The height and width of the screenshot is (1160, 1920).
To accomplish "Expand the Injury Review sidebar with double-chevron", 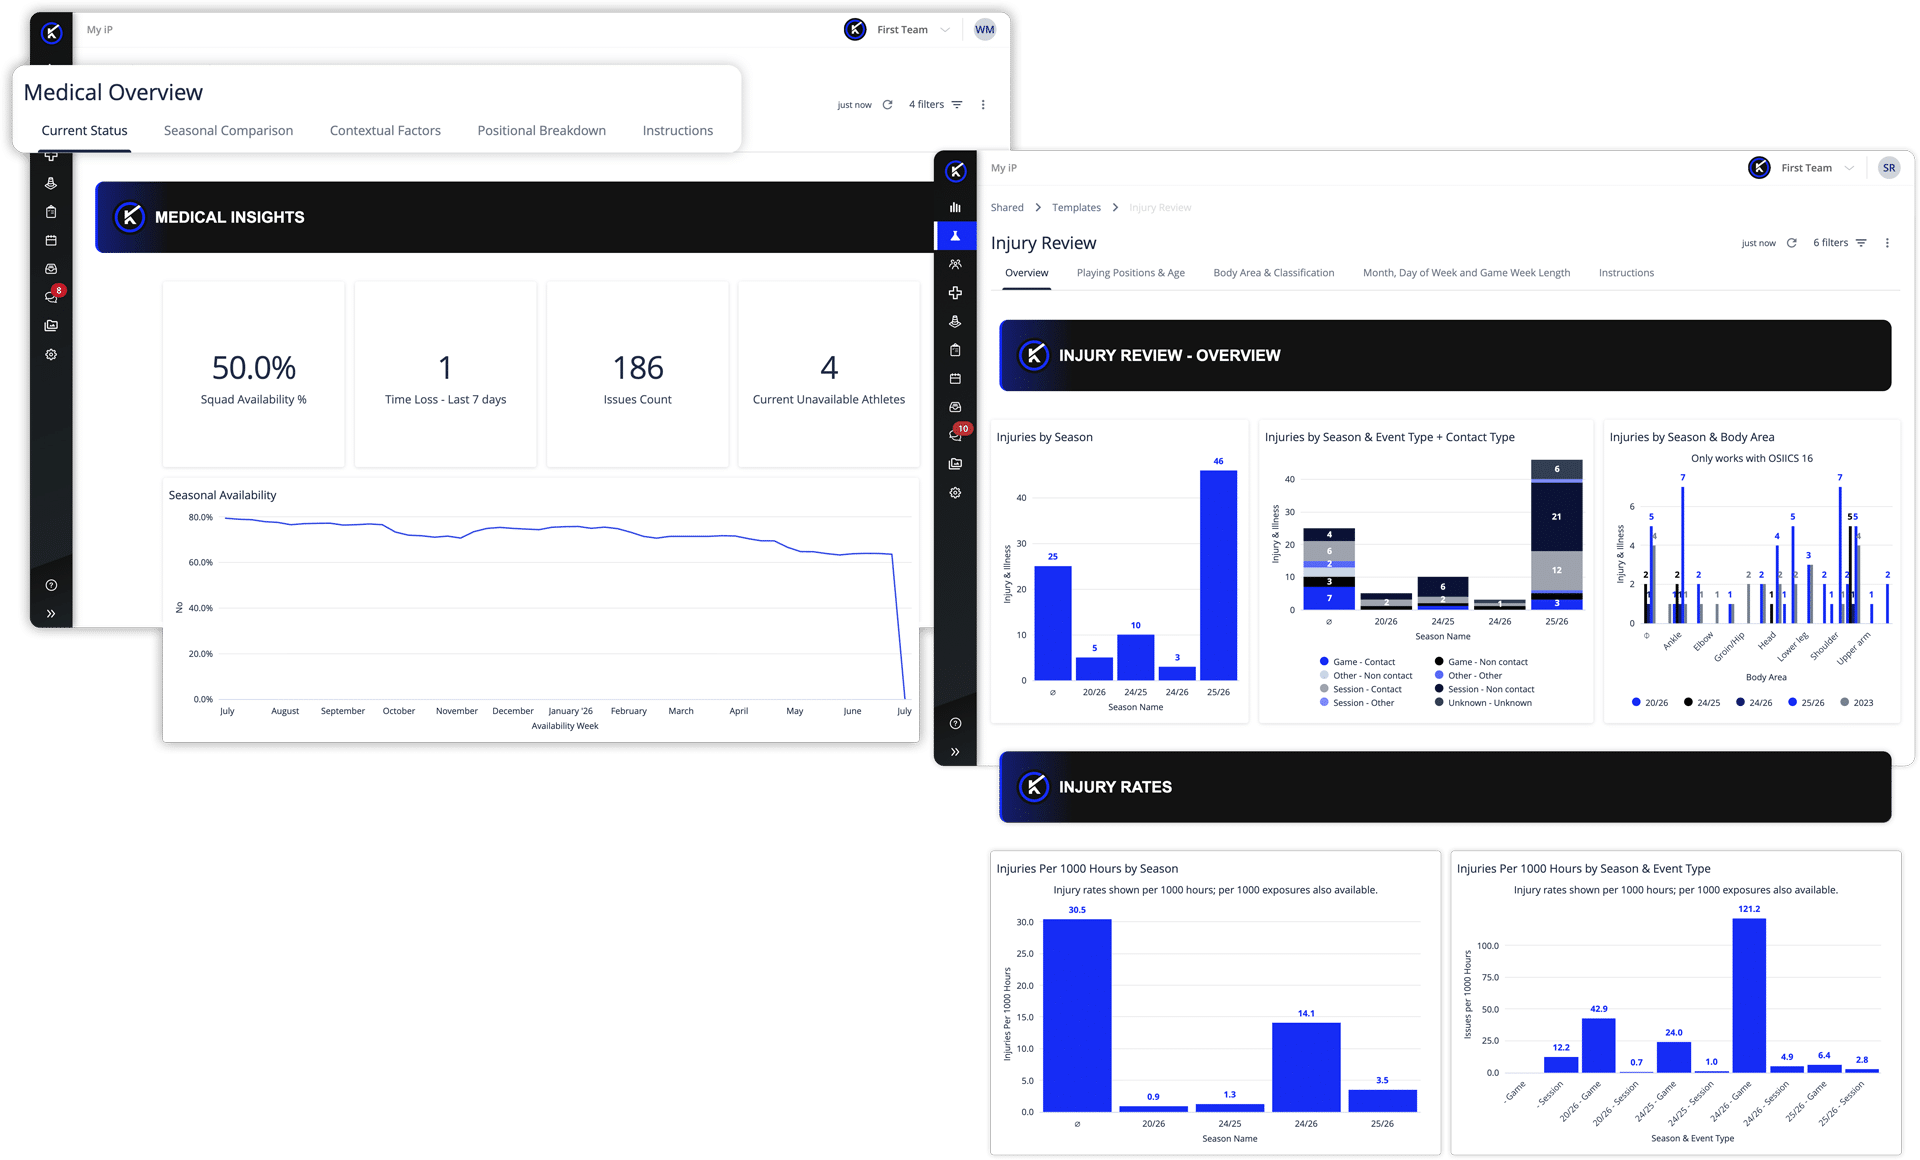I will coord(955,752).
